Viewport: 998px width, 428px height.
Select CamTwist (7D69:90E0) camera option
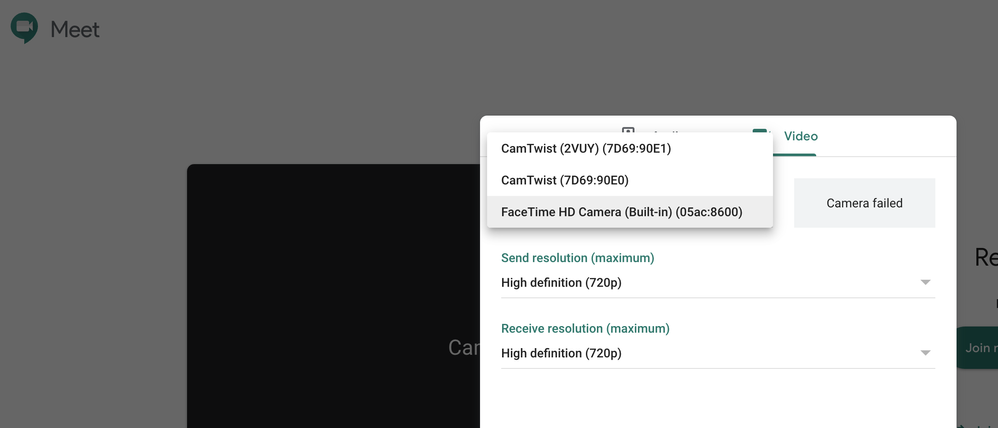pos(630,180)
